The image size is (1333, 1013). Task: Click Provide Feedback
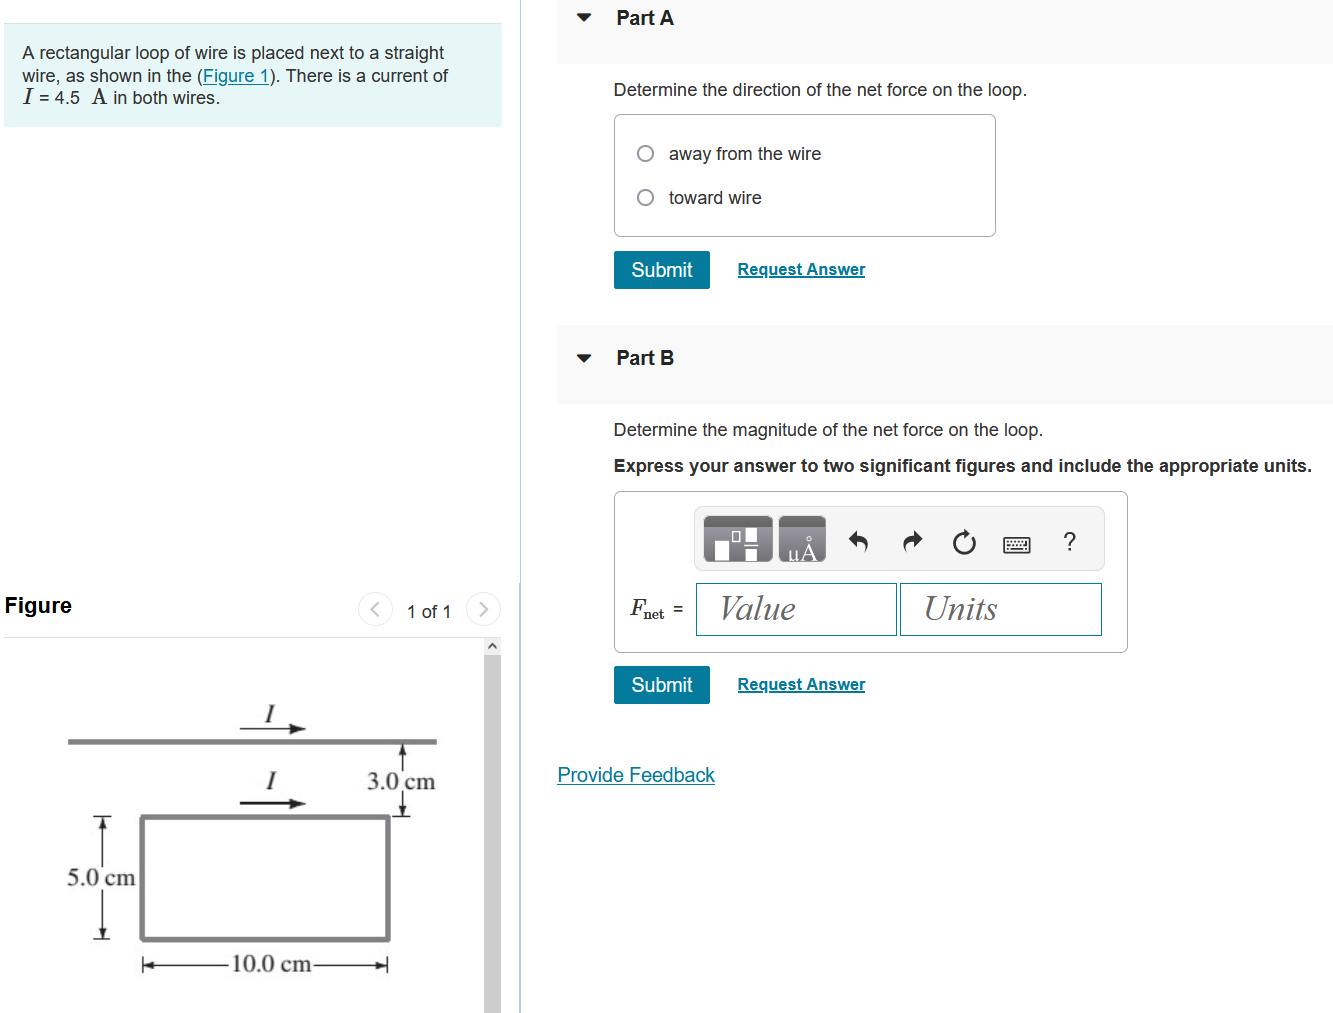[636, 775]
